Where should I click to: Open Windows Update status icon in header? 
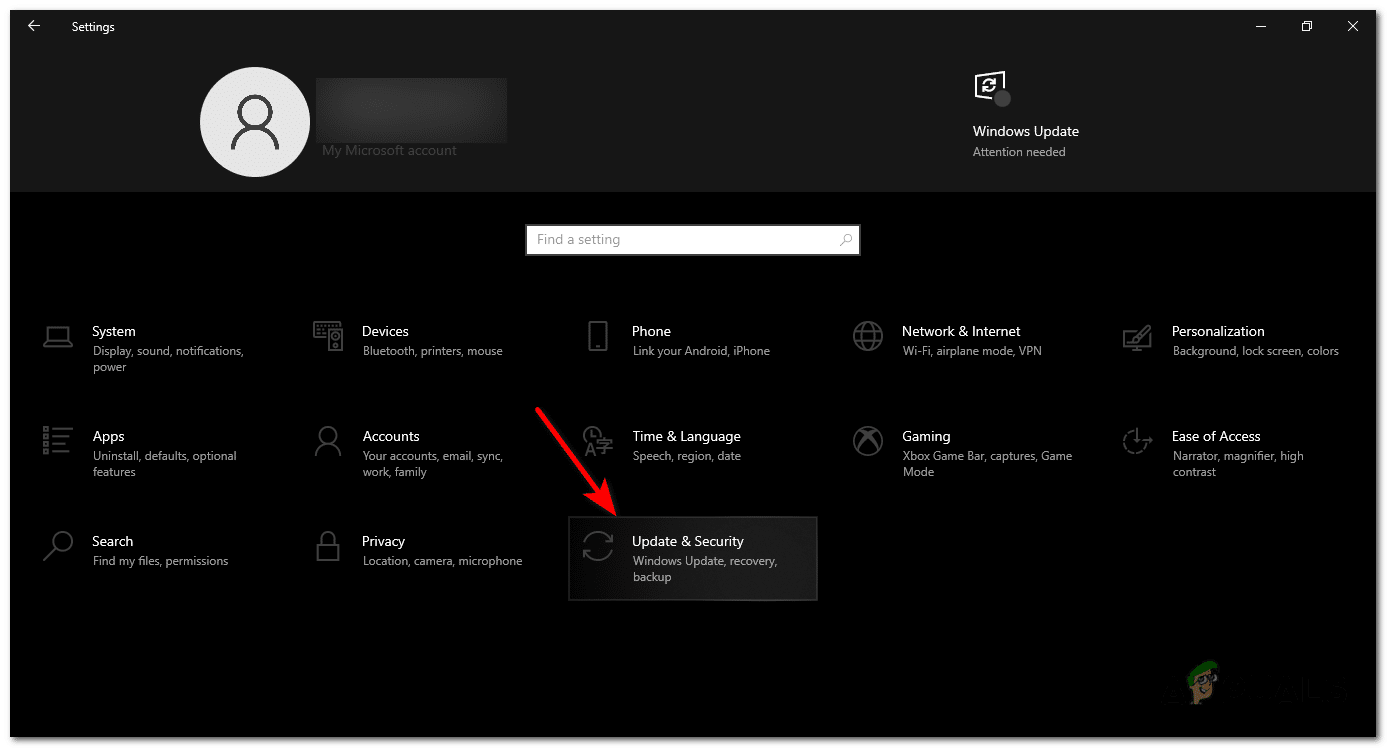point(990,87)
